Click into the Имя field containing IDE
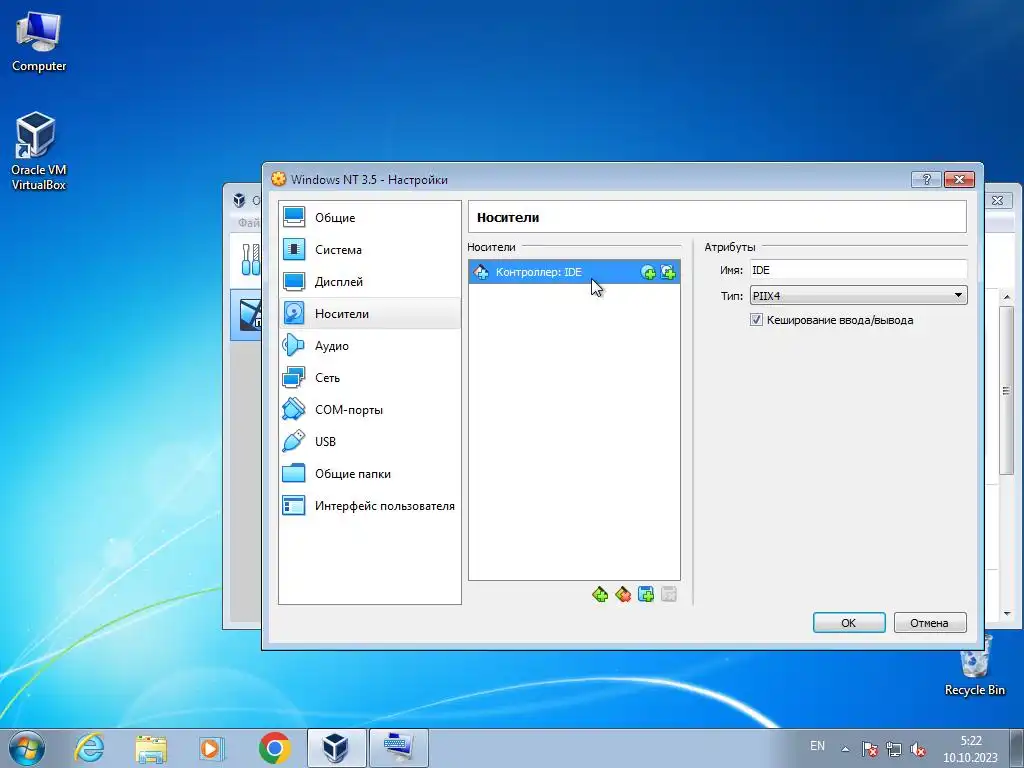This screenshot has height=768, width=1024. [x=858, y=270]
